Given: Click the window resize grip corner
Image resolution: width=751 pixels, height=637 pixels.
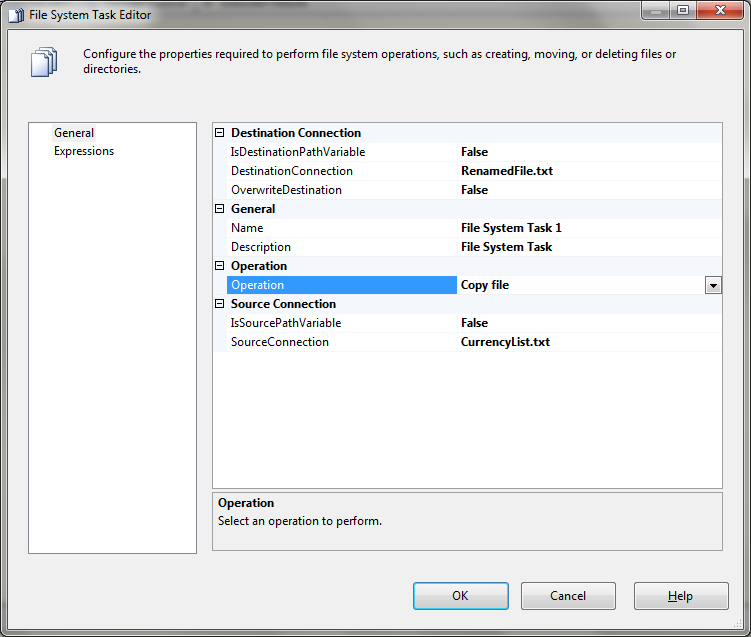Looking at the screenshot, I should click(x=738, y=624).
